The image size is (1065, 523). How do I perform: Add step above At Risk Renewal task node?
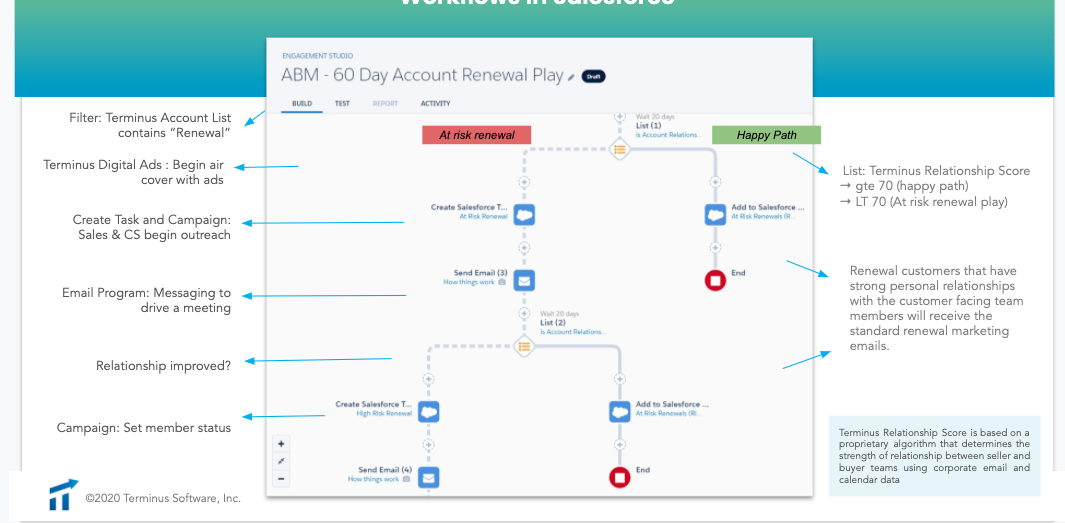click(x=524, y=182)
